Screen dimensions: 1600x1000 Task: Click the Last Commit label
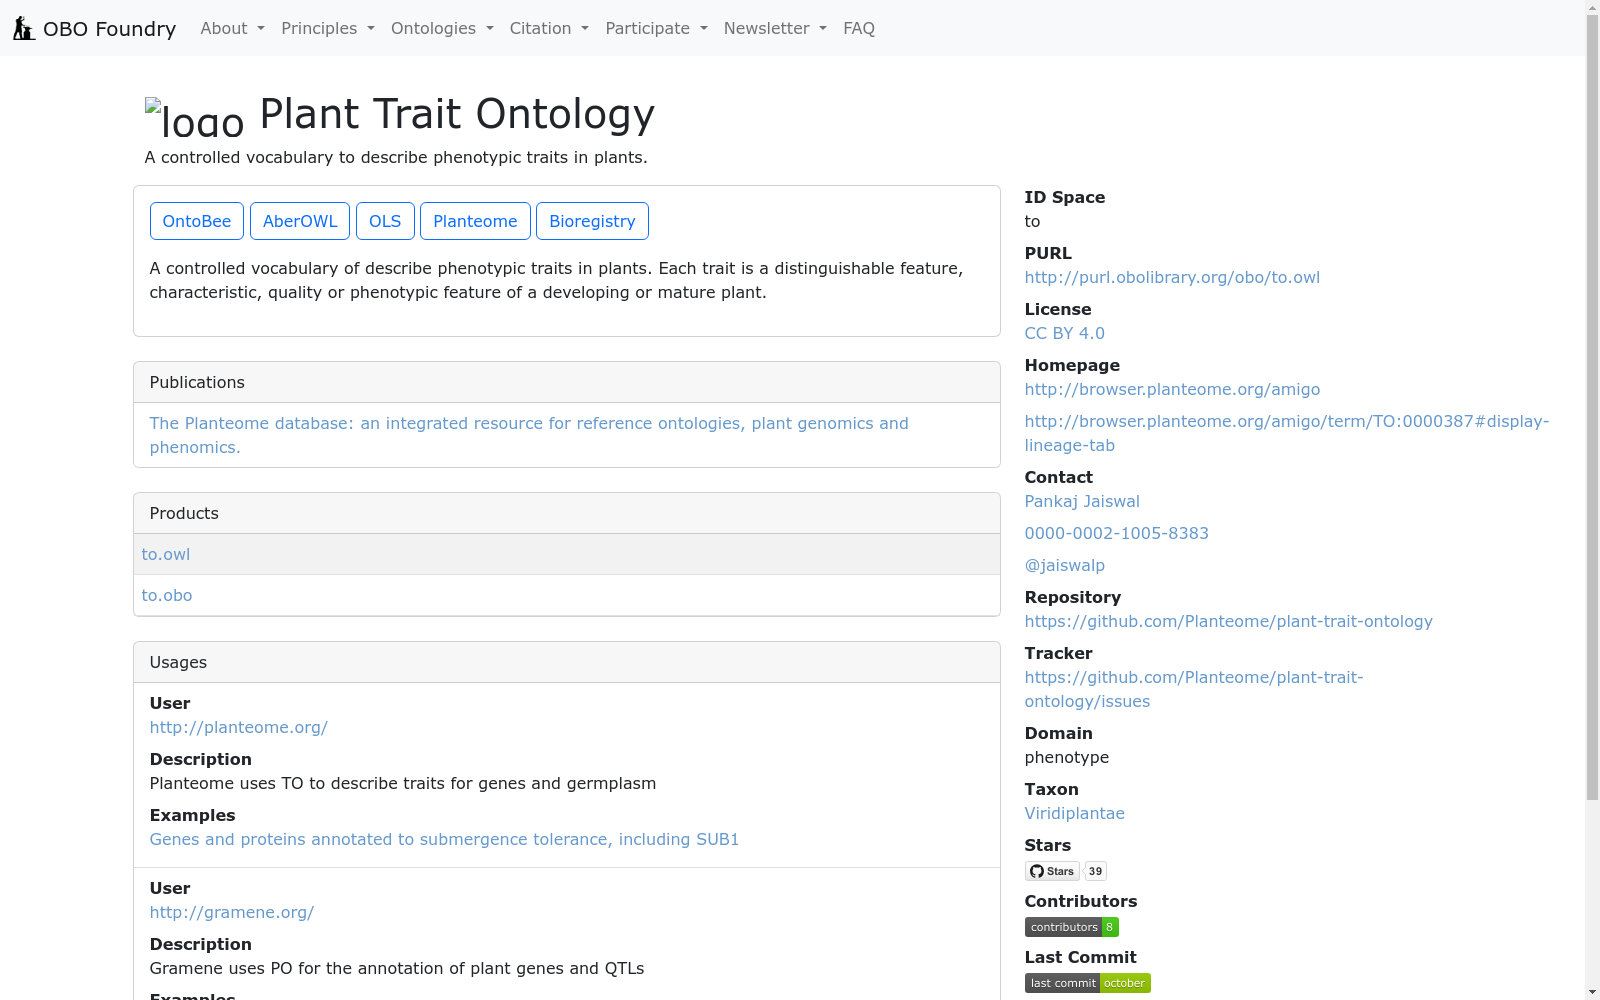(1081, 957)
